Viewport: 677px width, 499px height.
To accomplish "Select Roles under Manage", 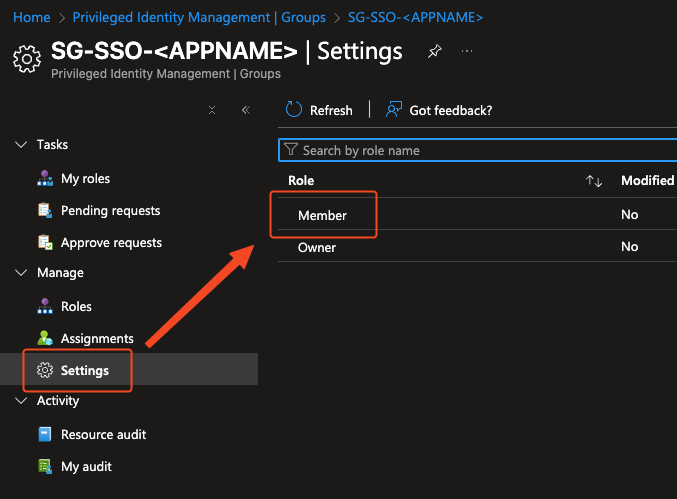I will [x=76, y=307].
